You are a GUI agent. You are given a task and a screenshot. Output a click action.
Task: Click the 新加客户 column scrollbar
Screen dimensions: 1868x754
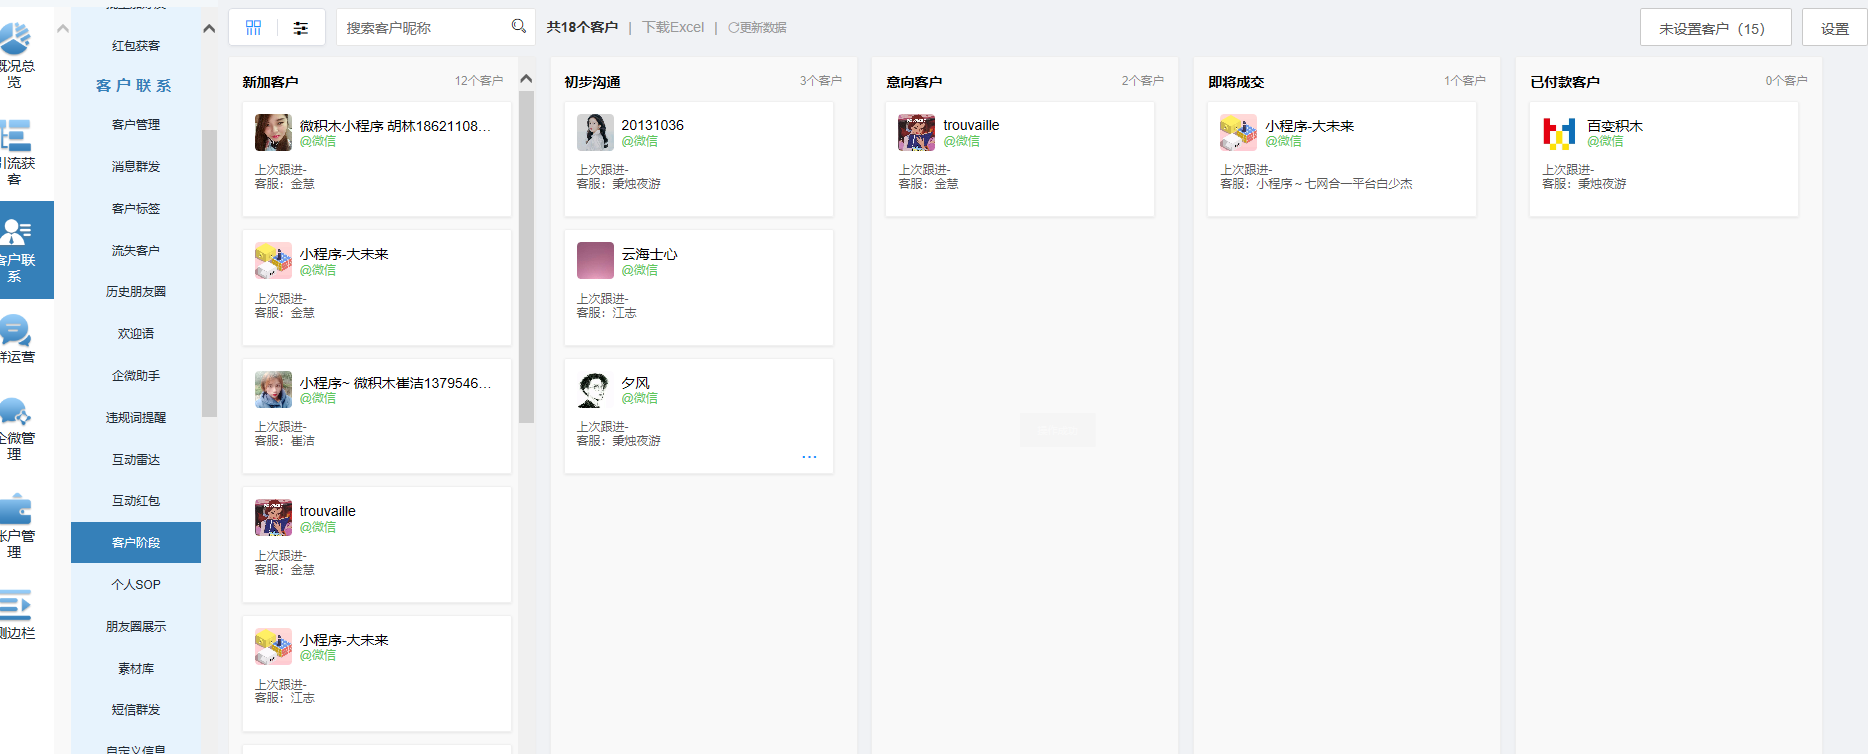[x=527, y=257]
